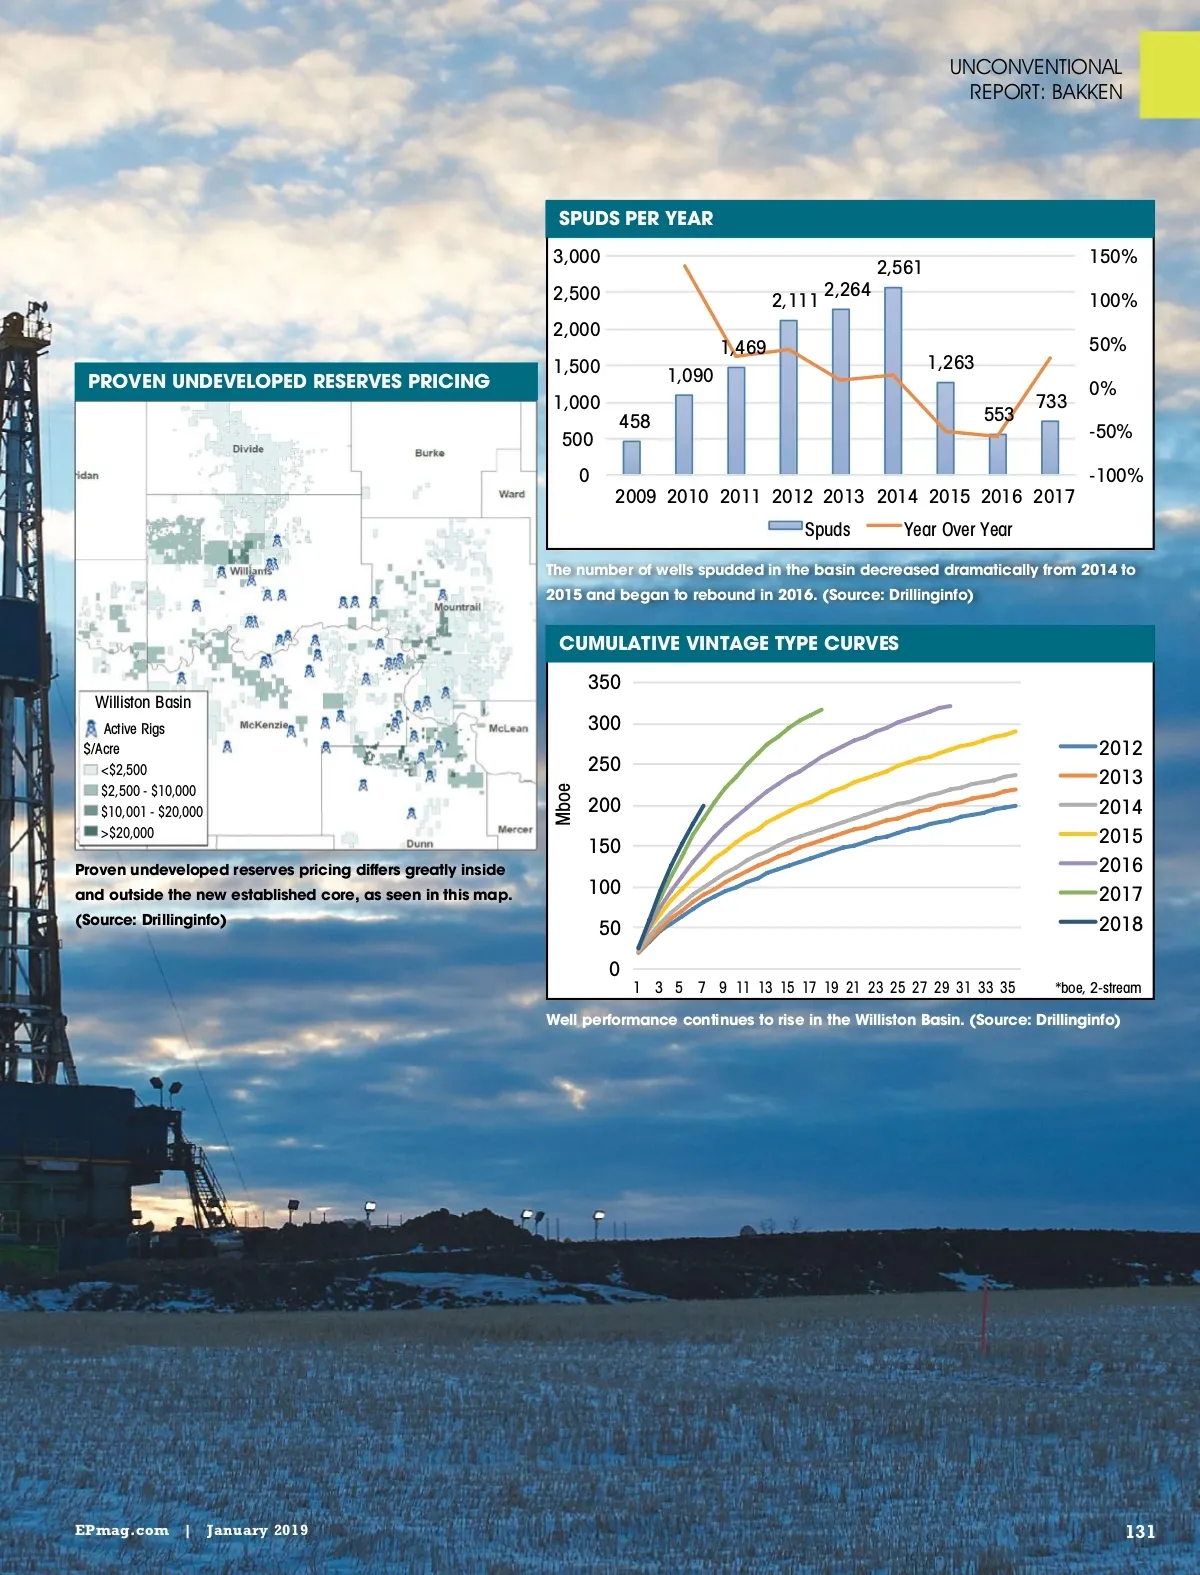Select the 2018 entry in type curves legend
Image resolution: width=1200 pixels, height=1575 pixels.
[1100, 924]
